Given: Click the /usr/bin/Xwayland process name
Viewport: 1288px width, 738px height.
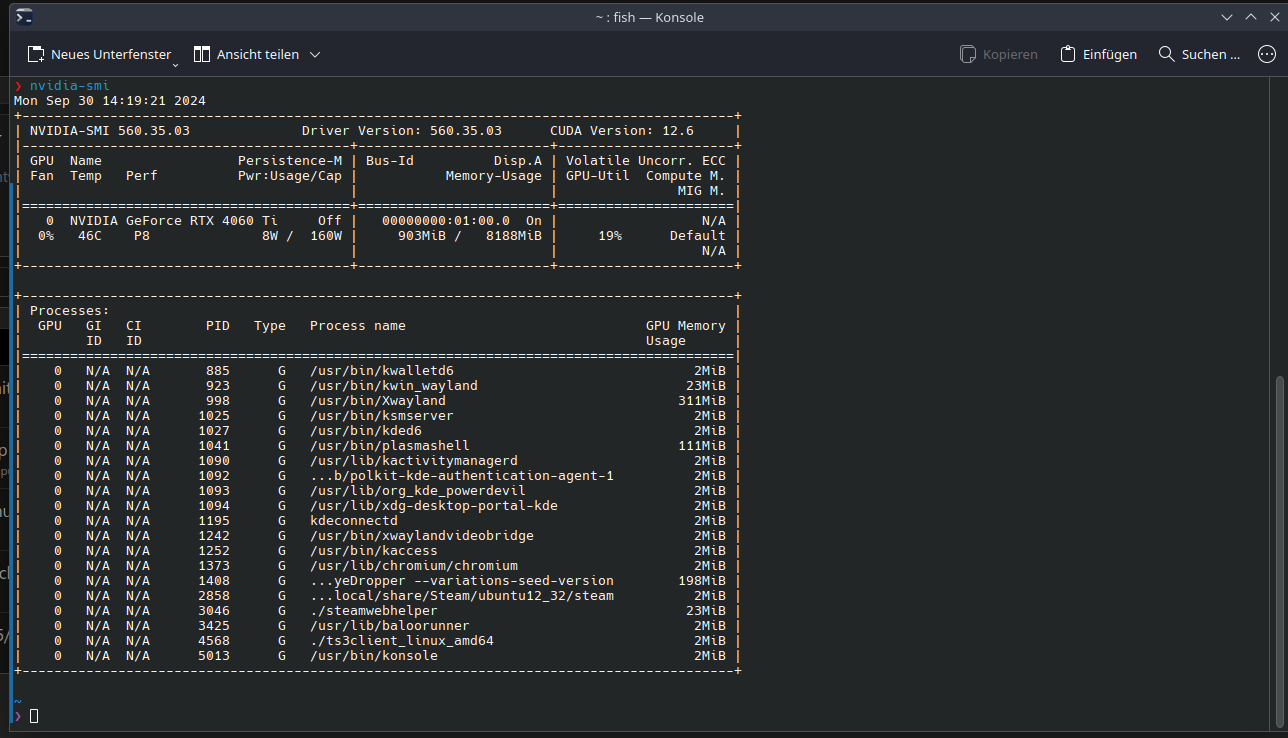Looking at the screenshot, I should pyautogui.click(x=378, y=401).
